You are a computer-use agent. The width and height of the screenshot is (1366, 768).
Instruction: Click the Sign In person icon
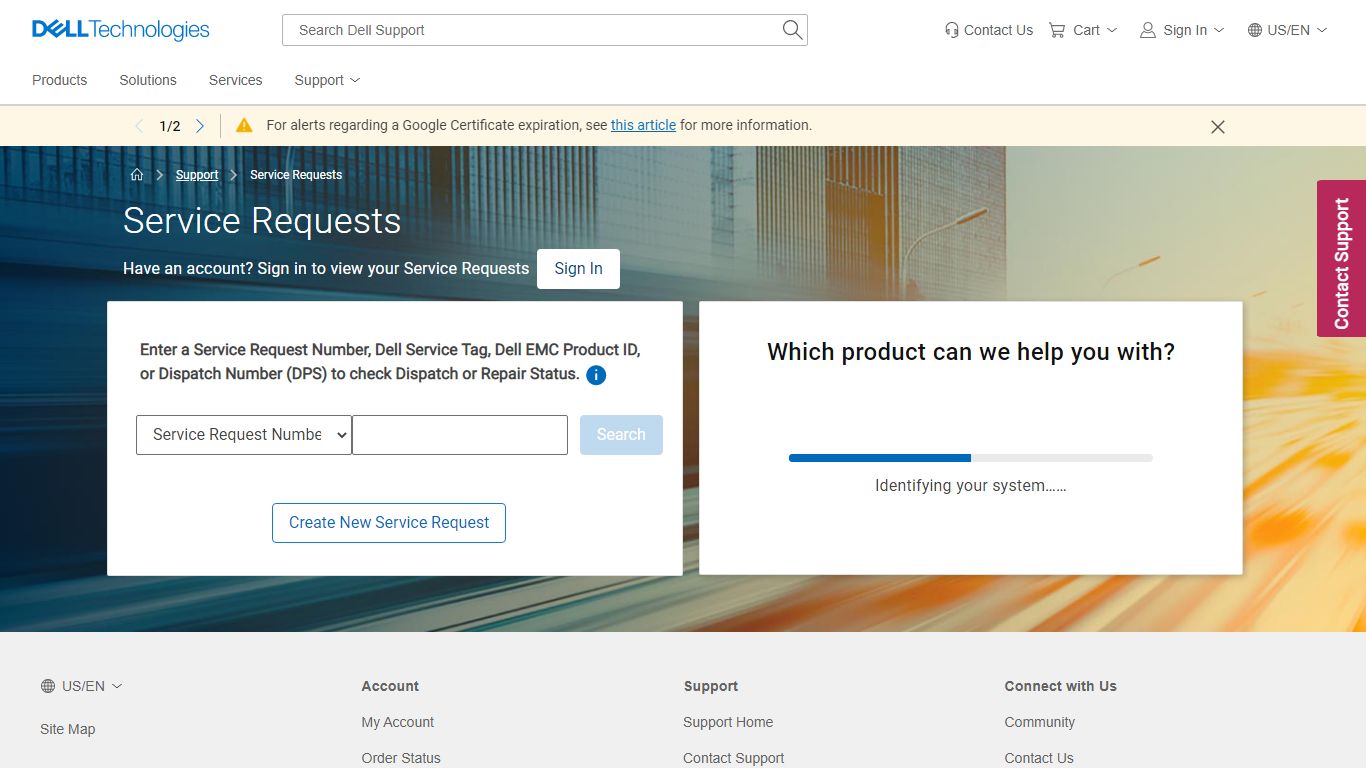point(1148,30)
